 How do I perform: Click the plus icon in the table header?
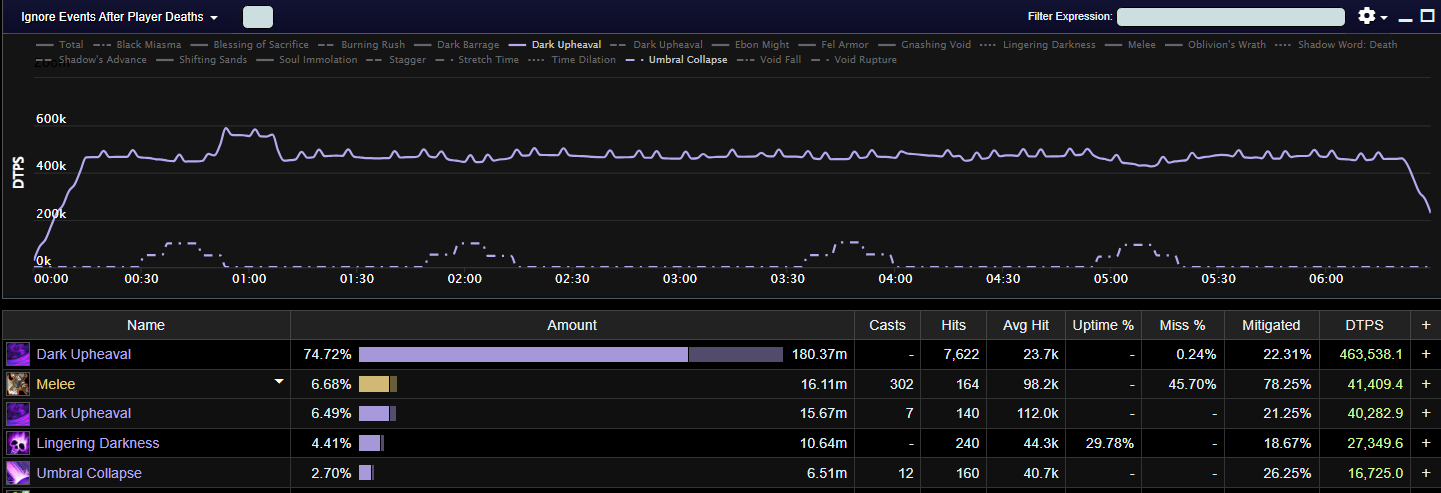(x=1425, y=325)
